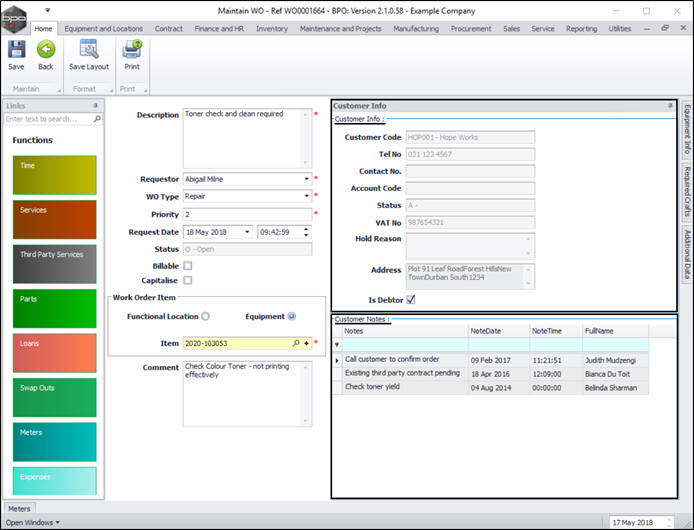Viewport: 694px width, 530px height.
Task: Click into the Description text box
Action: (x=247, y=138)
